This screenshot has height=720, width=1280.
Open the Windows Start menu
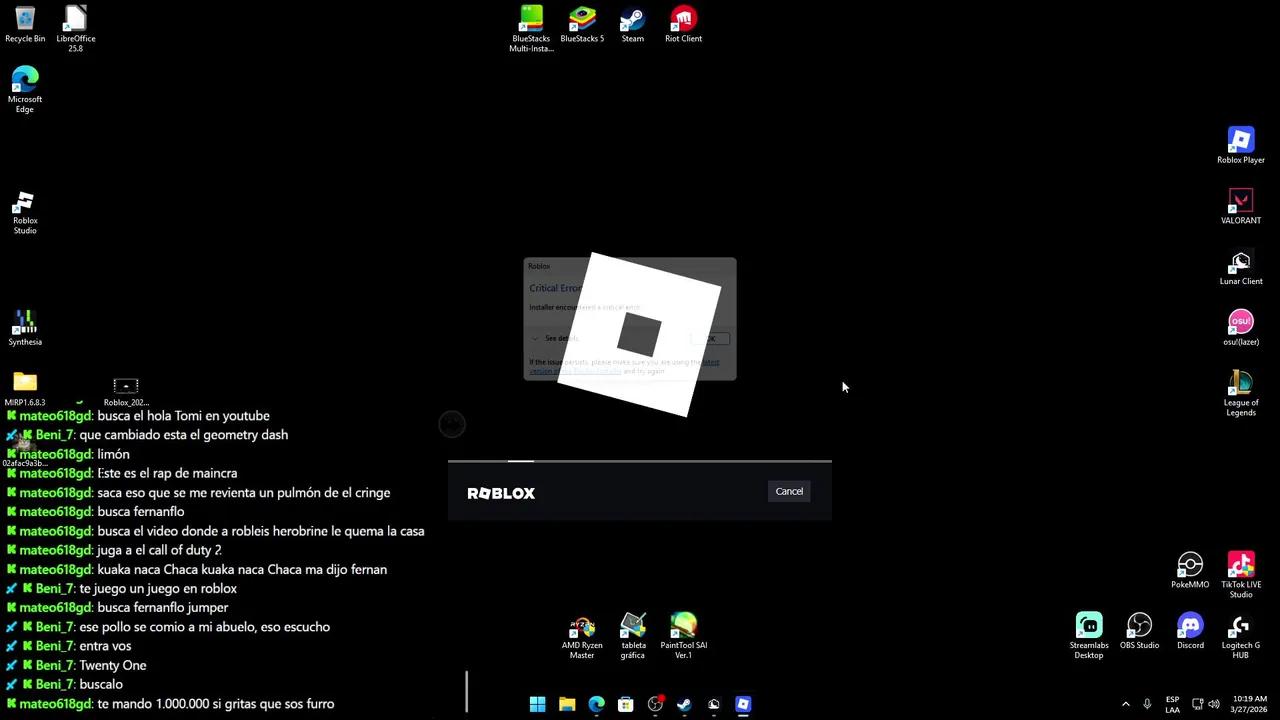[x=537, y=704]
